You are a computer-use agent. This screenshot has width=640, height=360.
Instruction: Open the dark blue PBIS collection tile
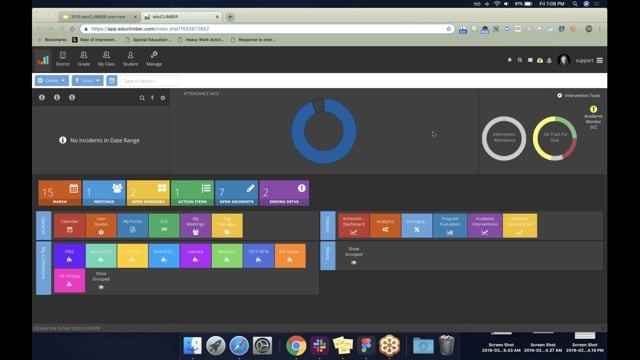(69, 256)
